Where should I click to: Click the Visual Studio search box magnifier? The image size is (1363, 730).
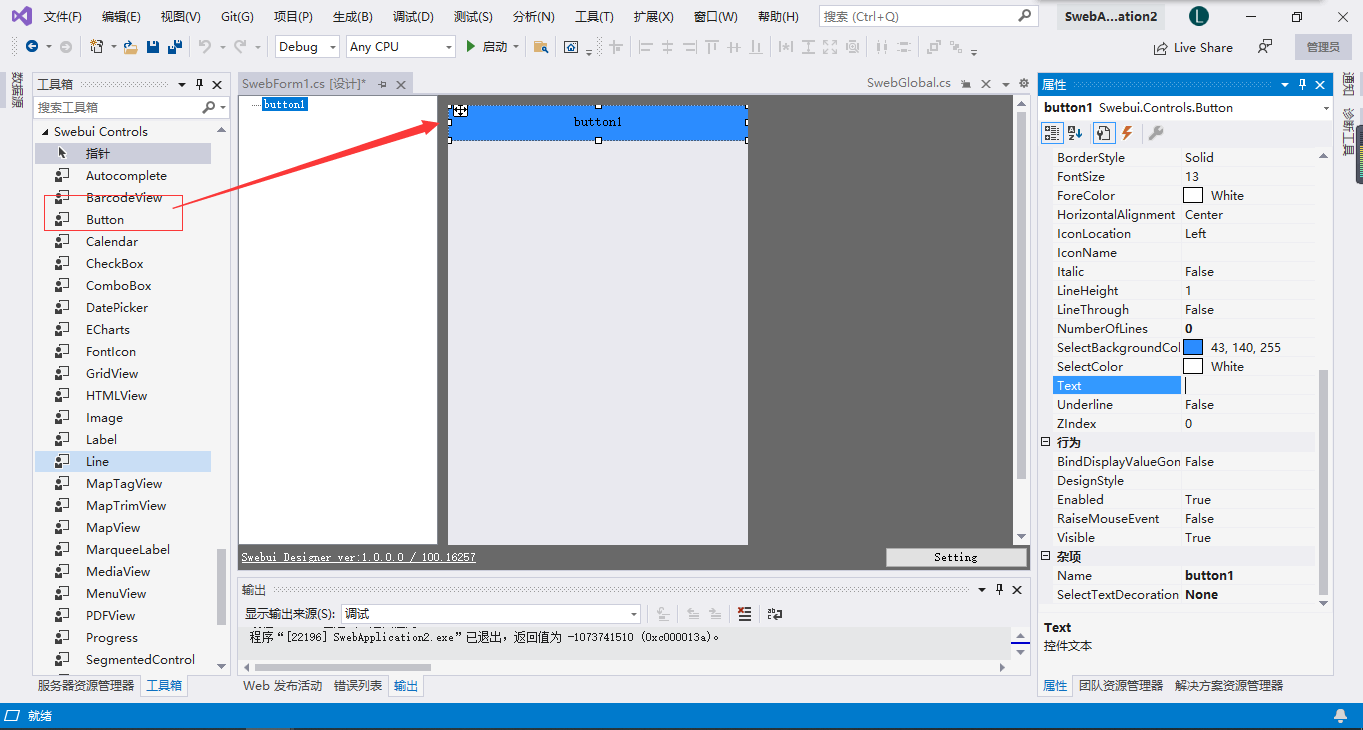click(x=1024, y=16)
